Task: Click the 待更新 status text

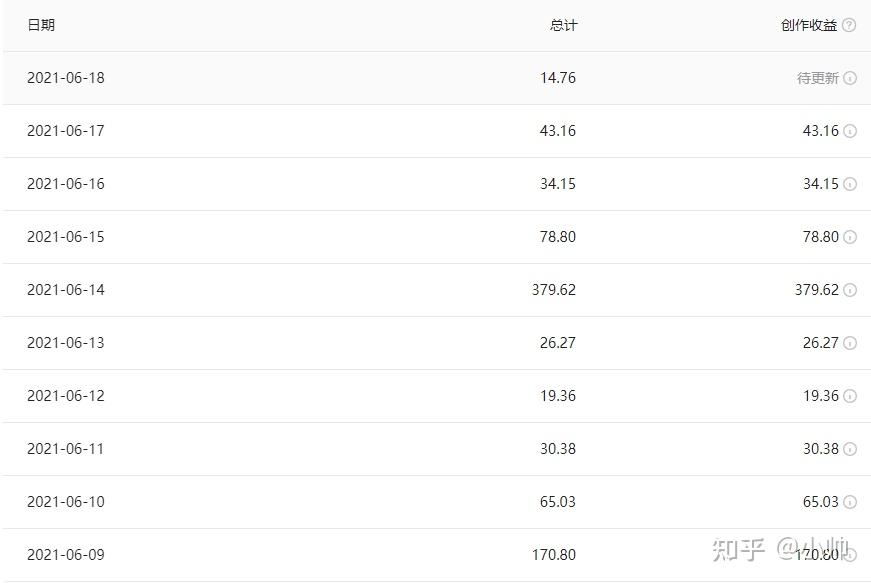Action: (x=818, y=78)
